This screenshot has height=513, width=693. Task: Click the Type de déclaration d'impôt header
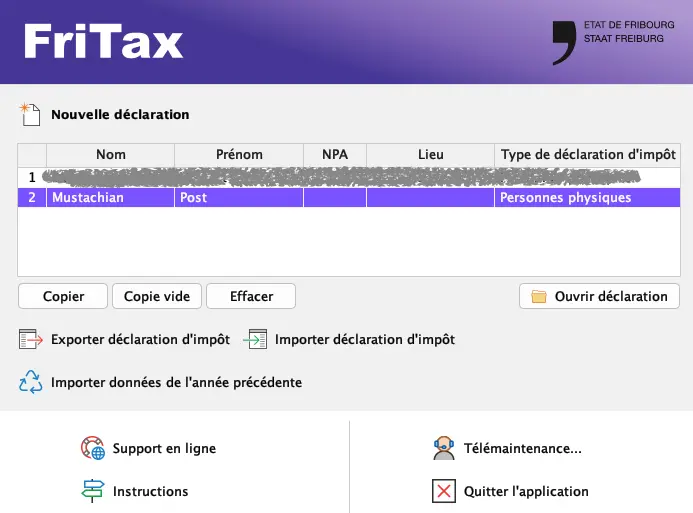[x=587, y=155]
